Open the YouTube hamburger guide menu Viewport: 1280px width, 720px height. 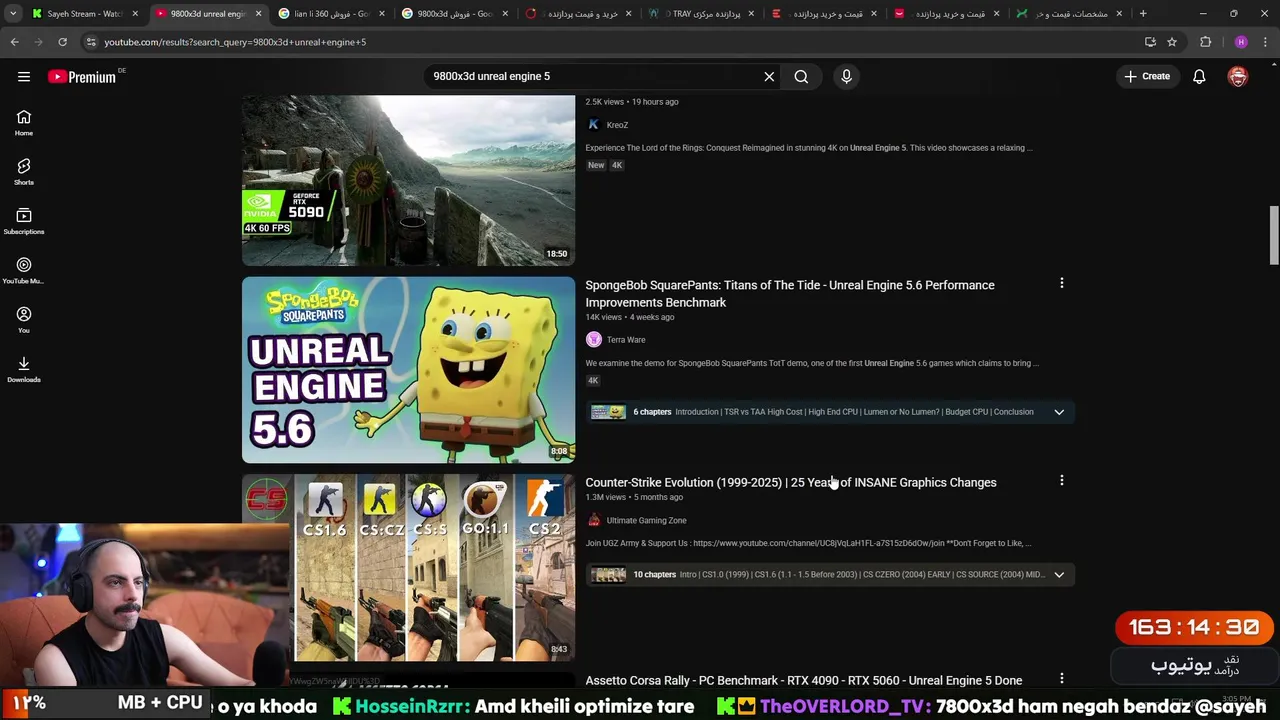coord(24,76)
